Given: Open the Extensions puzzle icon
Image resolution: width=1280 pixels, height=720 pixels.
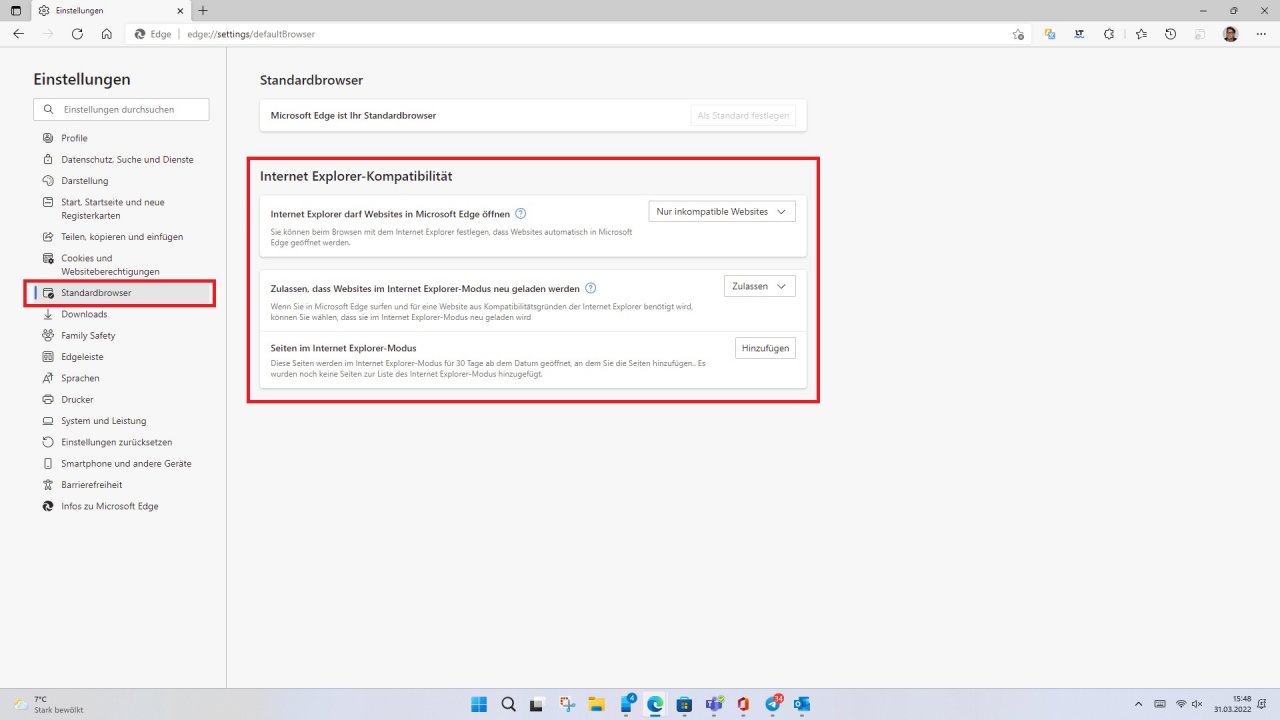Looking at the screenshot, I should point(1109,34).
